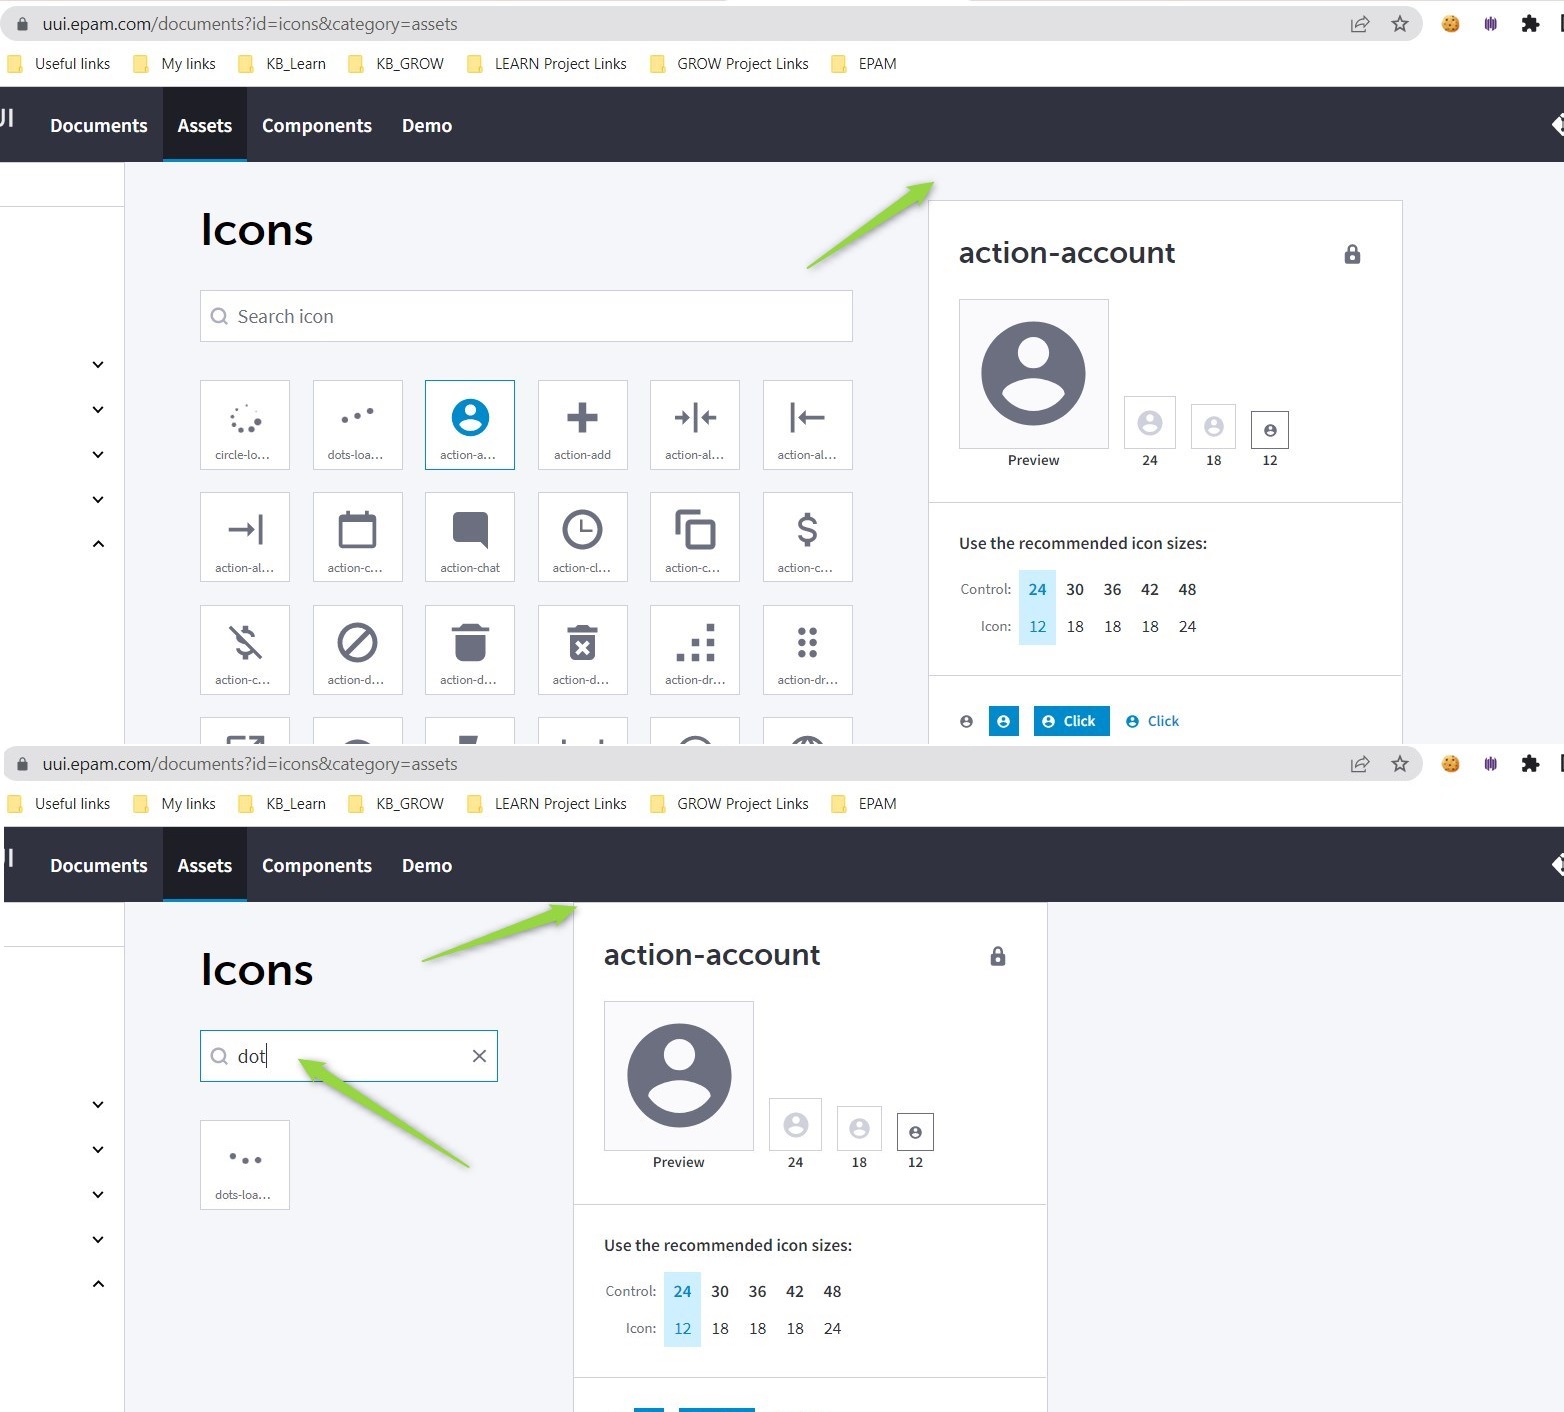
Task: Click the large Preview image in bottom panel
Action: [x=679, y=1076]
